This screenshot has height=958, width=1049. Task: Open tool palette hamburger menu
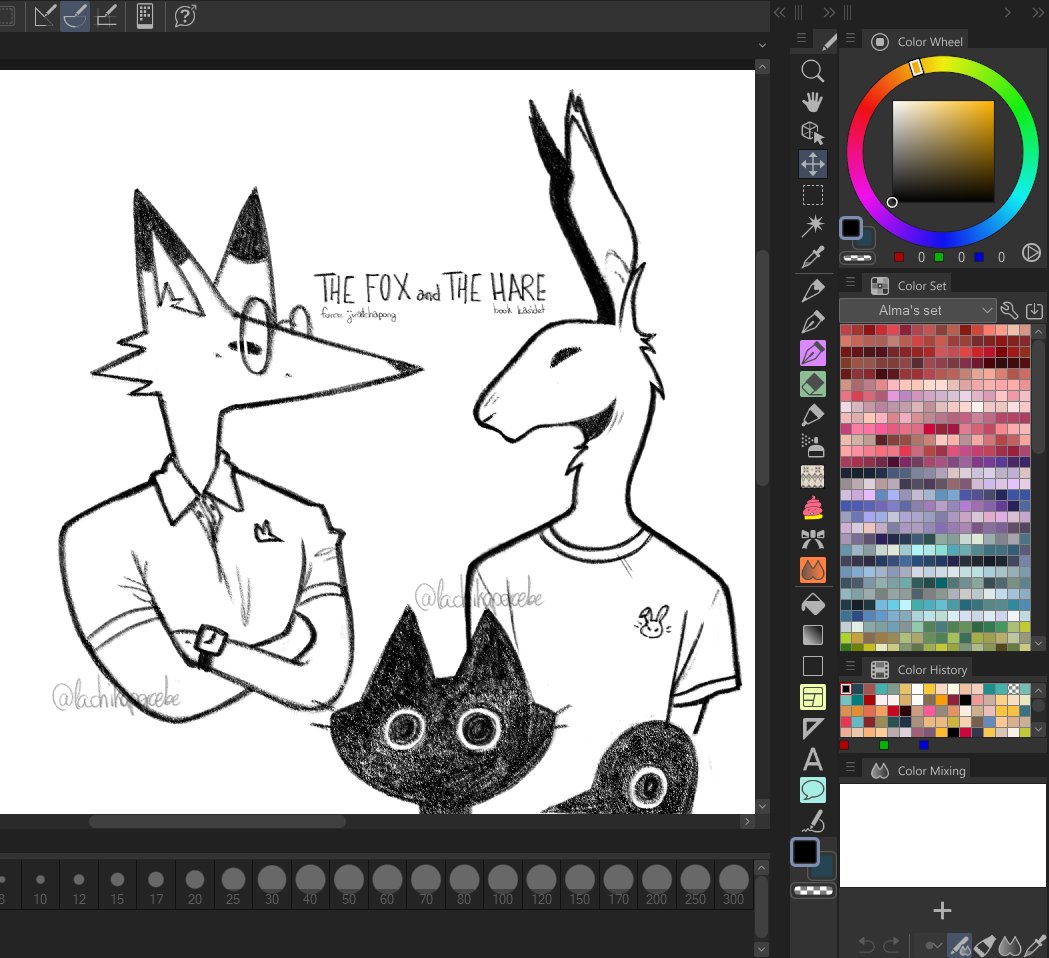(801, 39)
